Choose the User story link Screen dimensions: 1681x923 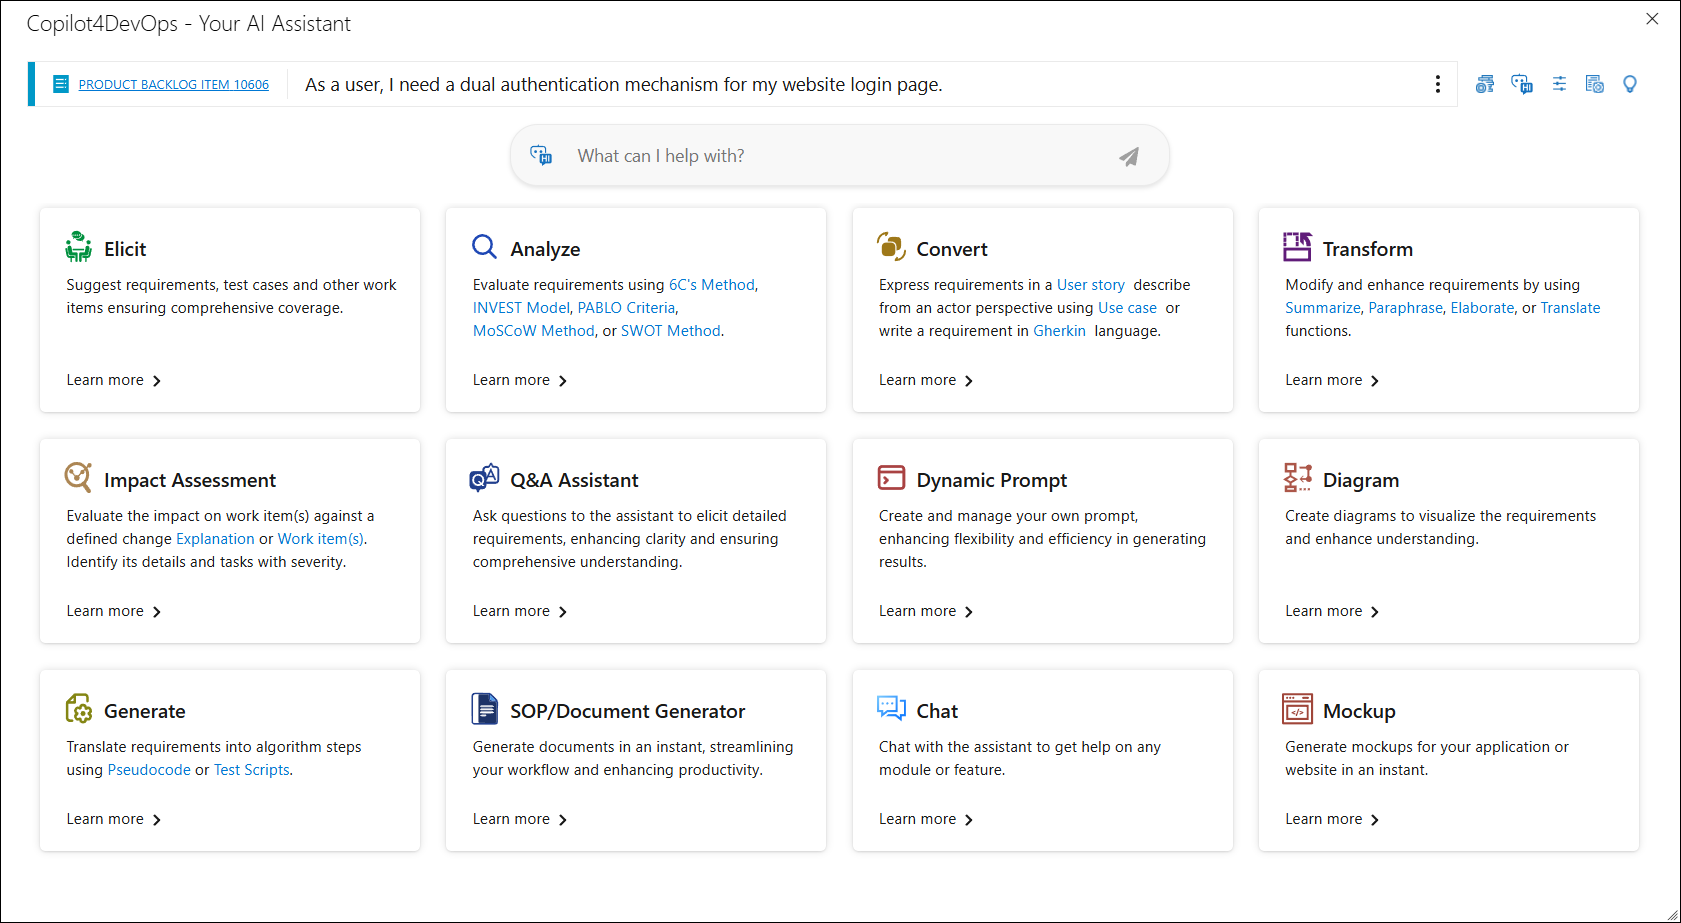click(x=1091, y=285)
